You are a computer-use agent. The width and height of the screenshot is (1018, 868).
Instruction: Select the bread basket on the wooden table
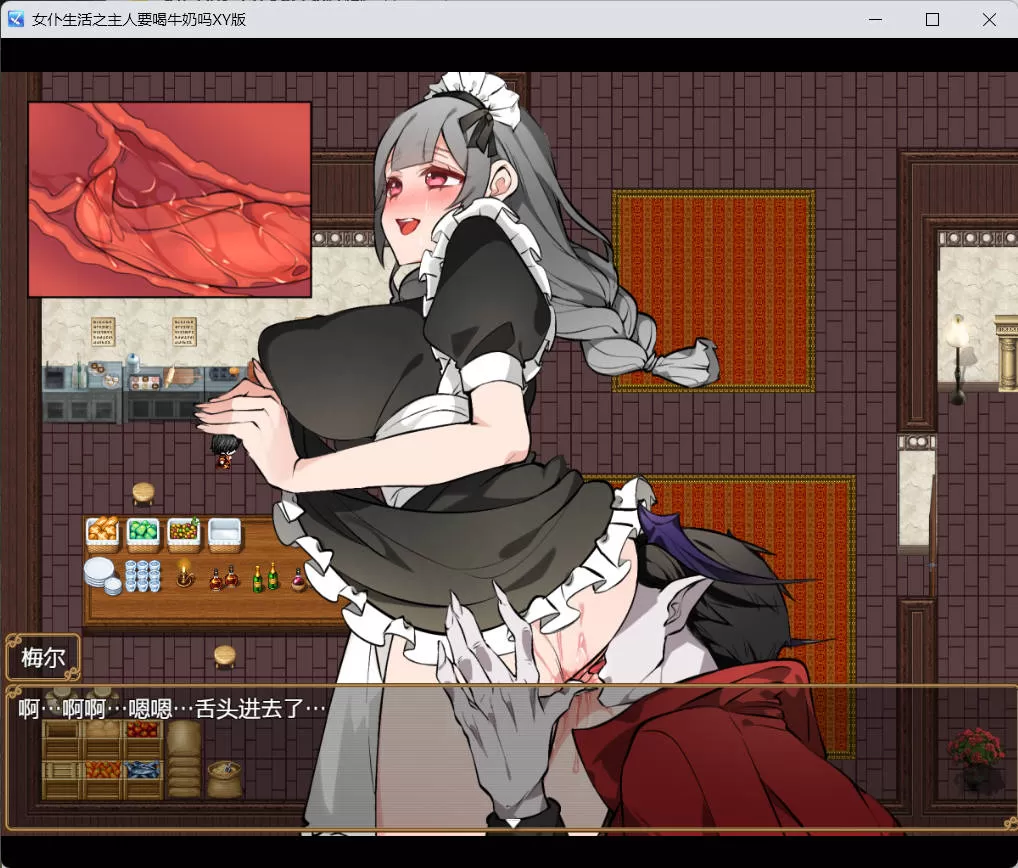click(102, 531)
